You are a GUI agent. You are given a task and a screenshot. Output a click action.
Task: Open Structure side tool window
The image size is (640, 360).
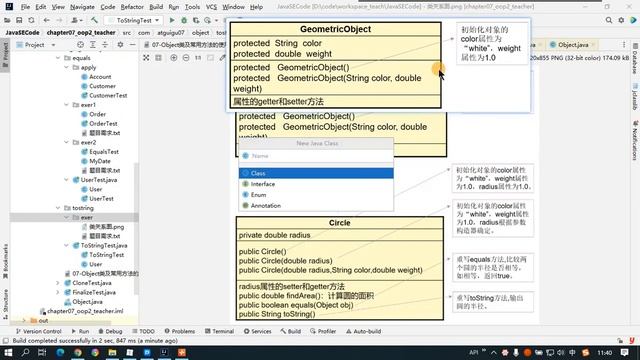click(5, 304)
